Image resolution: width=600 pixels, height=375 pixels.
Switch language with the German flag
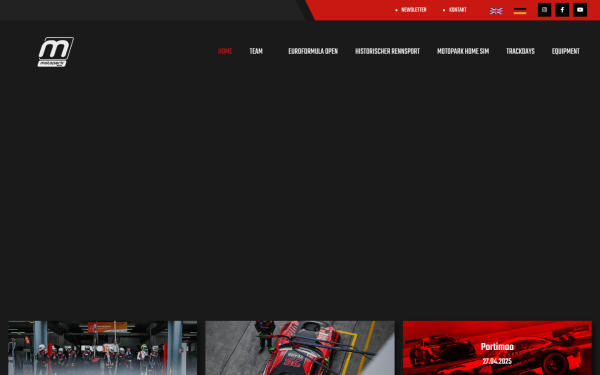point(520,11)
